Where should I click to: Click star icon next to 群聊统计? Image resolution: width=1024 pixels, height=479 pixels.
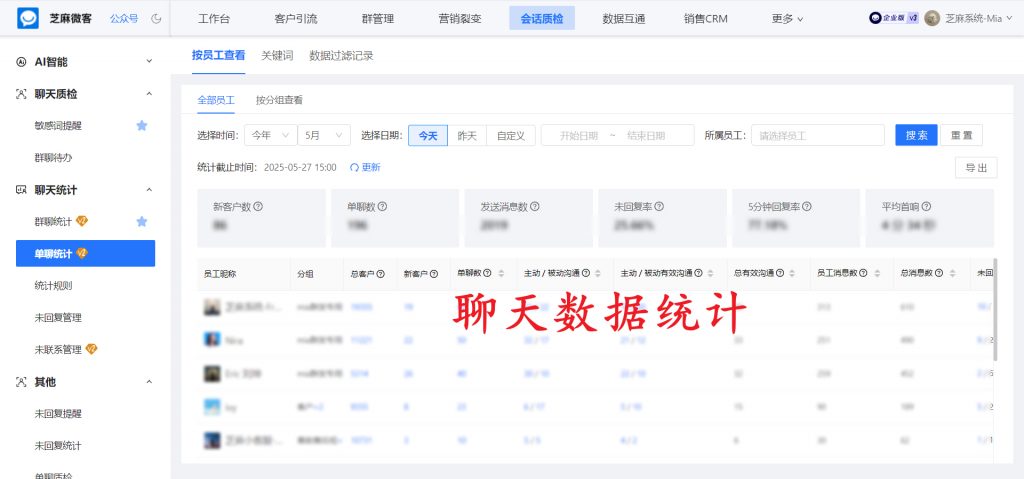pyautogui.click(x=142, y=222)
